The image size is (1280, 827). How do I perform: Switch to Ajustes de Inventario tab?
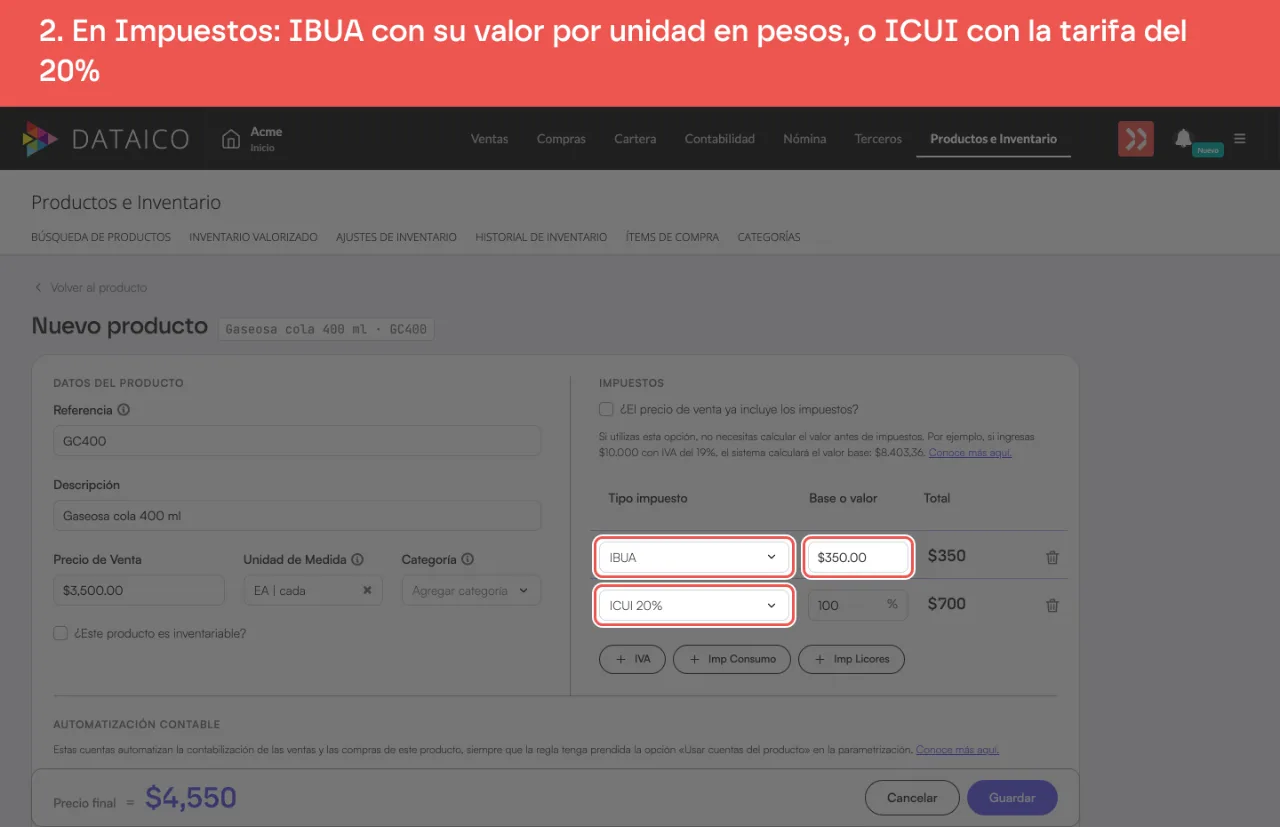tap(396, 237)
